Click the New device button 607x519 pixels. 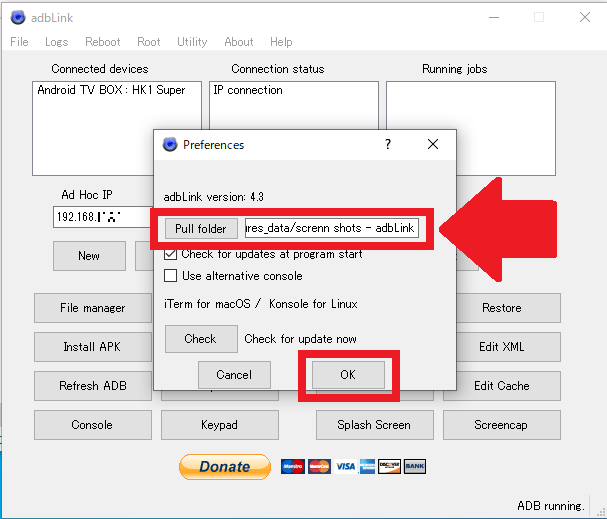point(89,256)
